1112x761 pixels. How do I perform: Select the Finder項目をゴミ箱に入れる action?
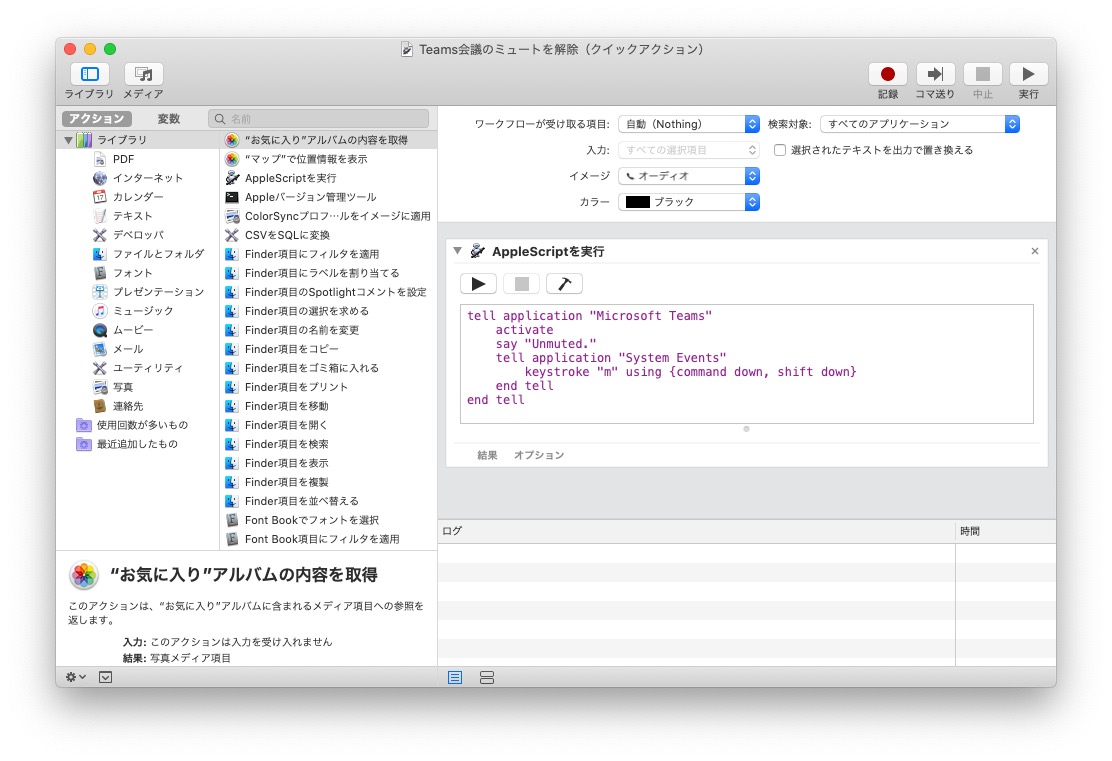[329, 368]
